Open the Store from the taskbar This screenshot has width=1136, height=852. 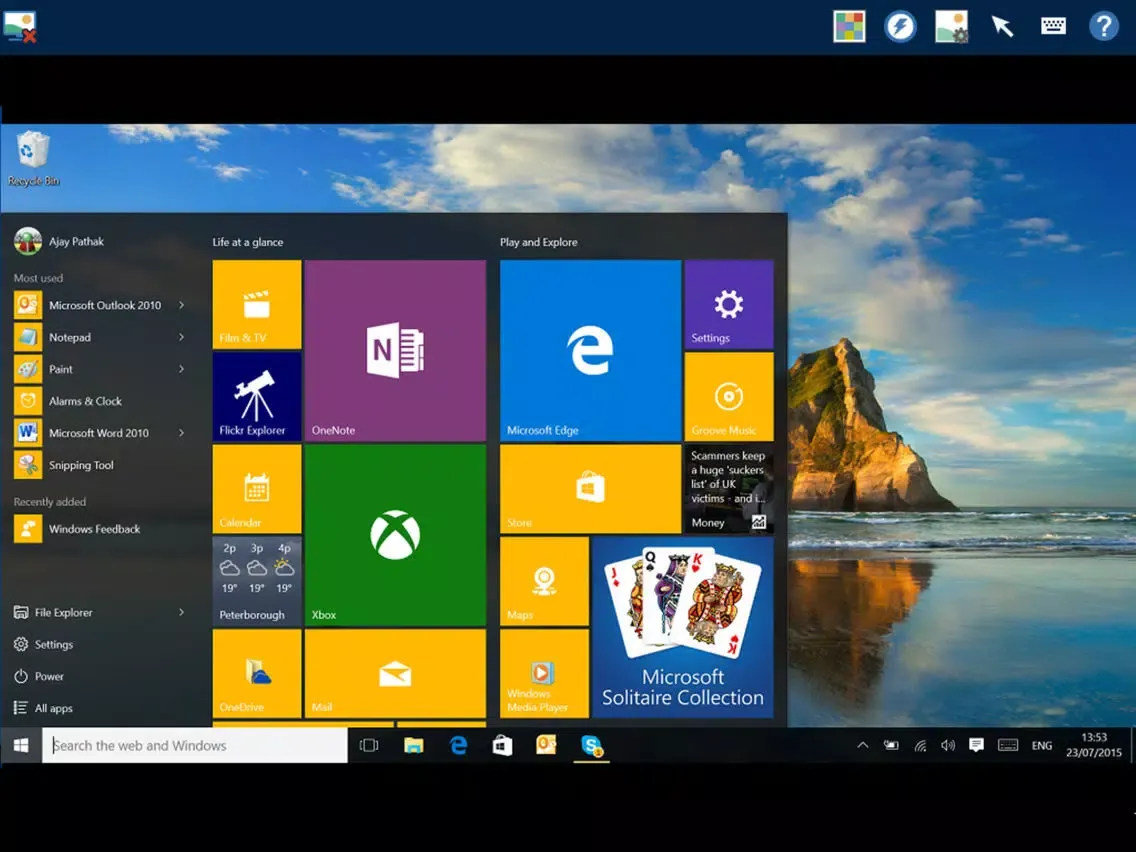click(502, 746)
